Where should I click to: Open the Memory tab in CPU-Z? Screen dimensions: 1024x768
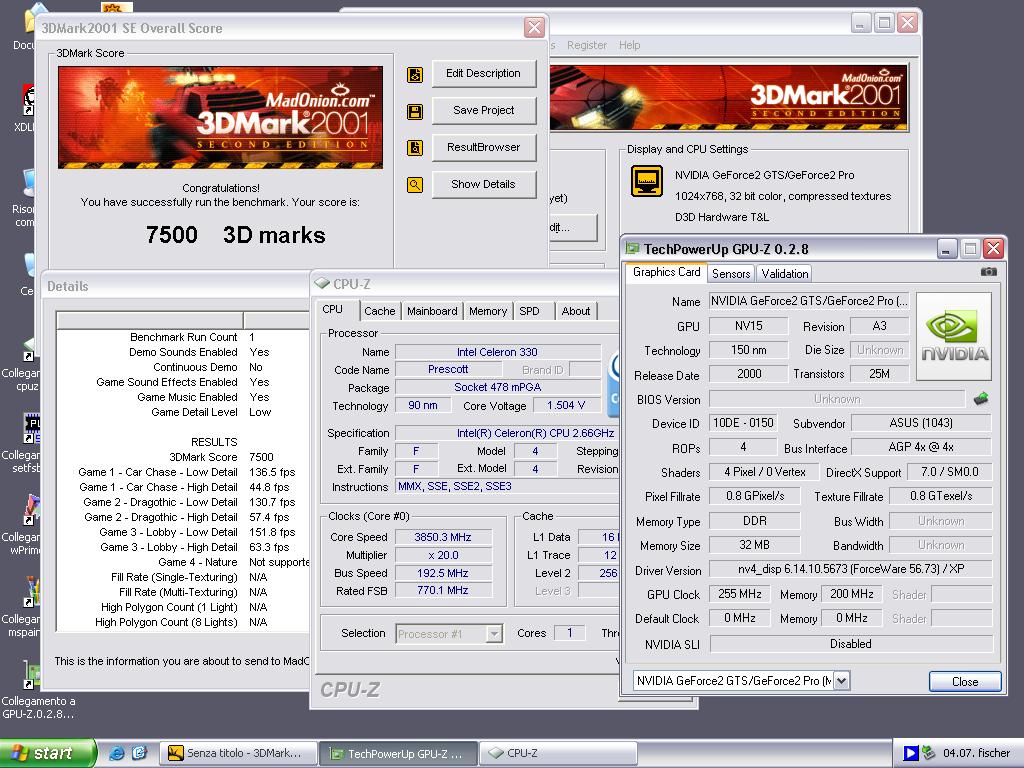(487, 311)
